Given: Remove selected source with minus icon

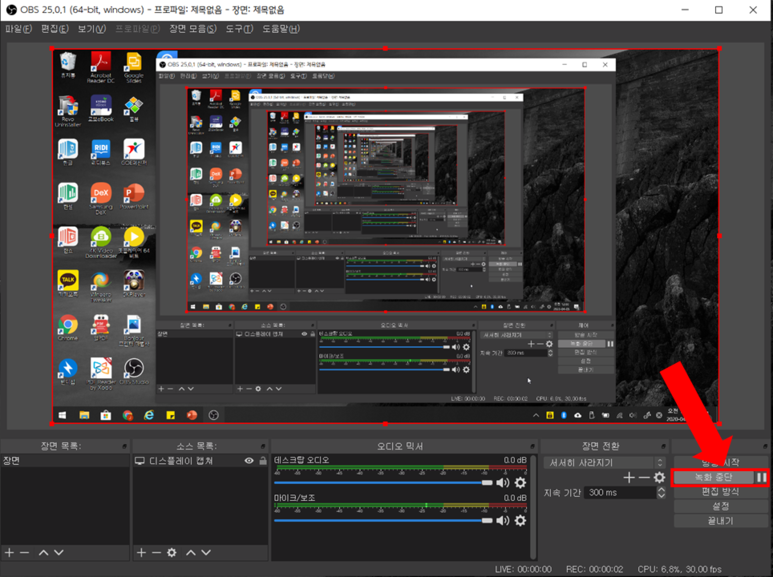Looking at the screenshot, I should 156,553.
